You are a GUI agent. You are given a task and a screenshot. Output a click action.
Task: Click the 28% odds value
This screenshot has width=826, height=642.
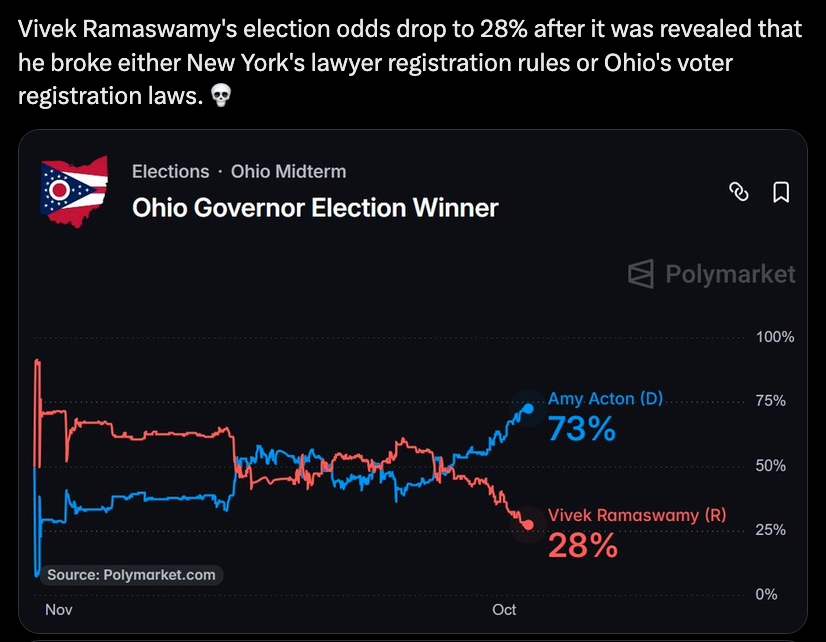[583, 545]
